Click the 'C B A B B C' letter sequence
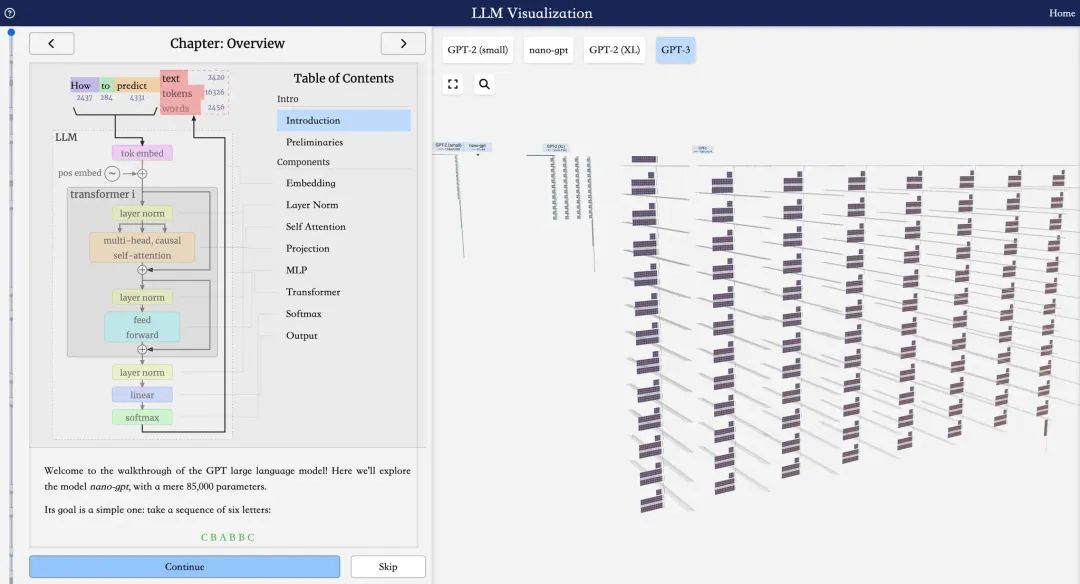Screen dimensions: 1080x584 click(x=227, y=537)
